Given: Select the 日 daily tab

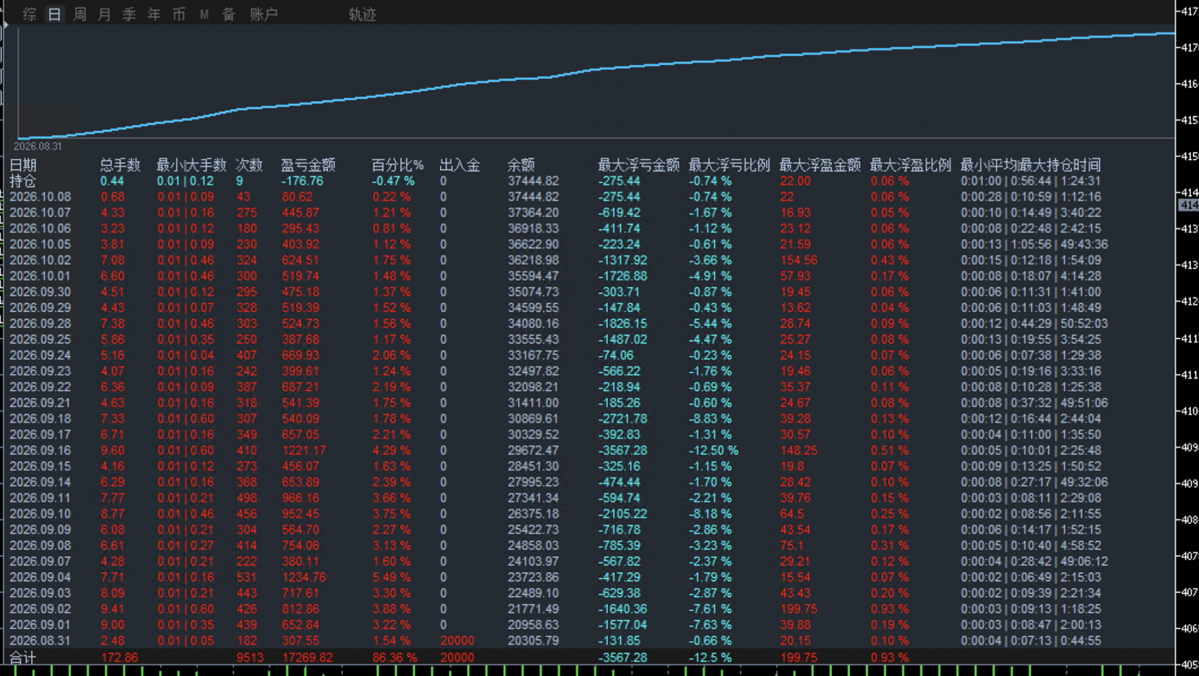Looking at the screenshot, I should pyautogui.click(x=54, y=14).
